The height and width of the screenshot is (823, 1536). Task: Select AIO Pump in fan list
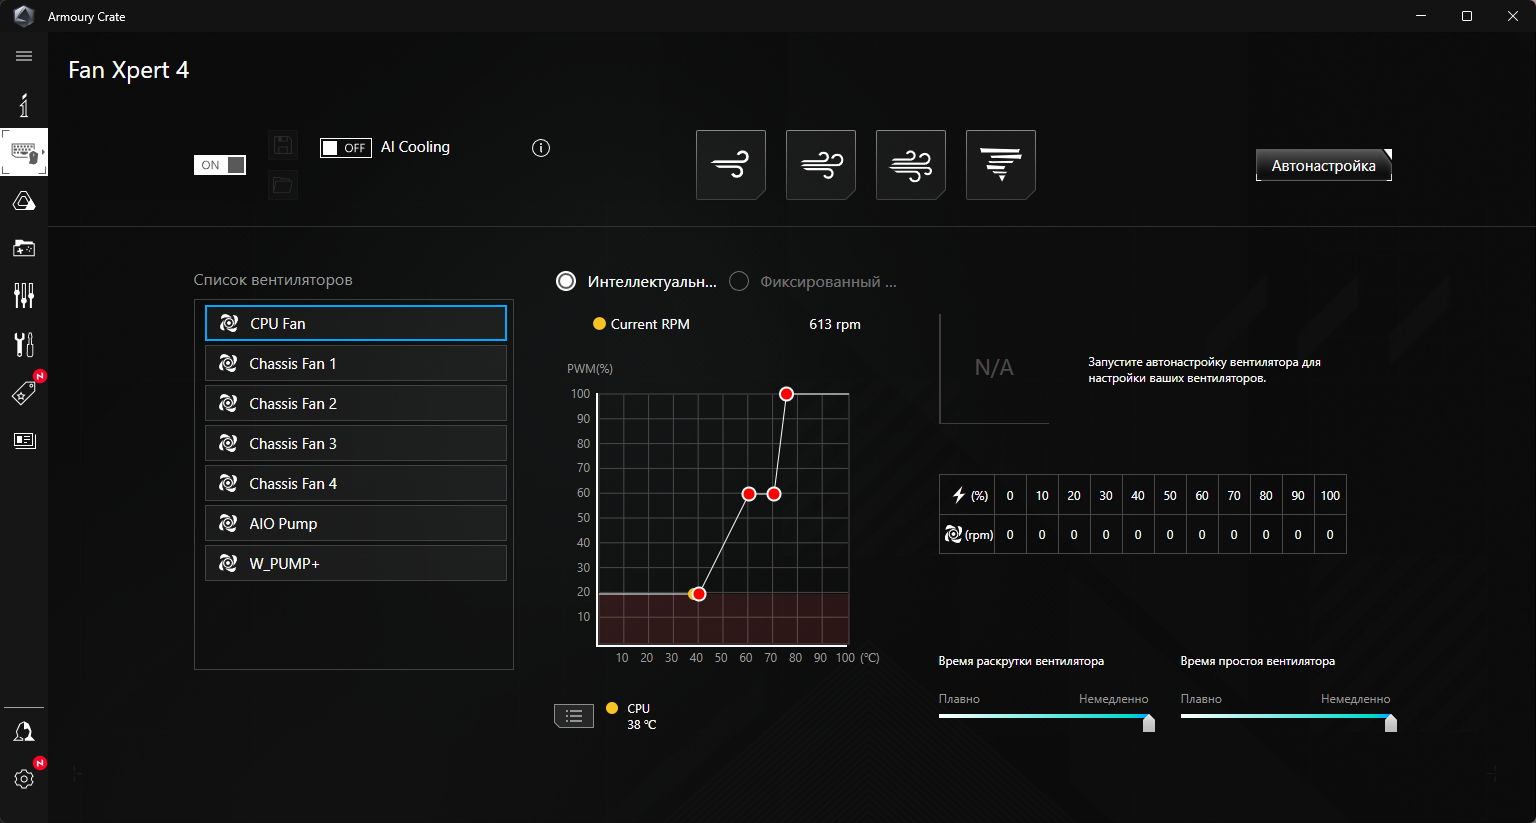coord(356,523)
